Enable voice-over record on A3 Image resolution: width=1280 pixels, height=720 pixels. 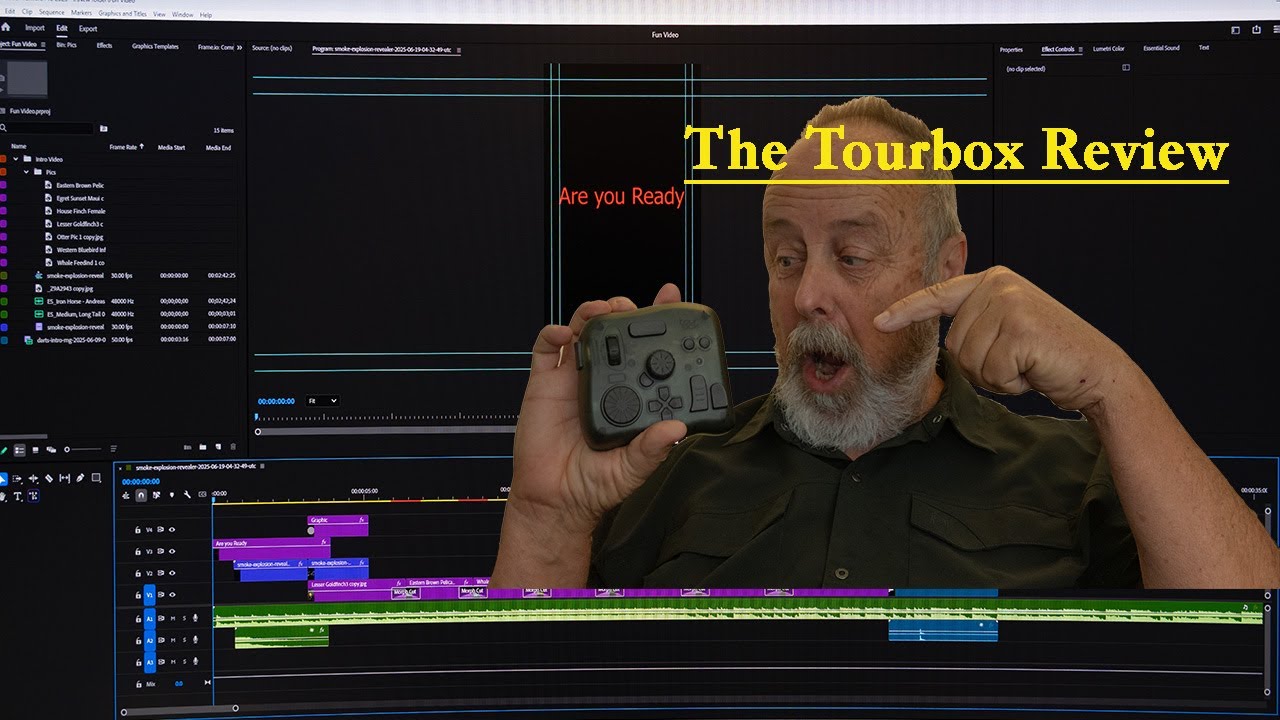(x=195, y=662)
